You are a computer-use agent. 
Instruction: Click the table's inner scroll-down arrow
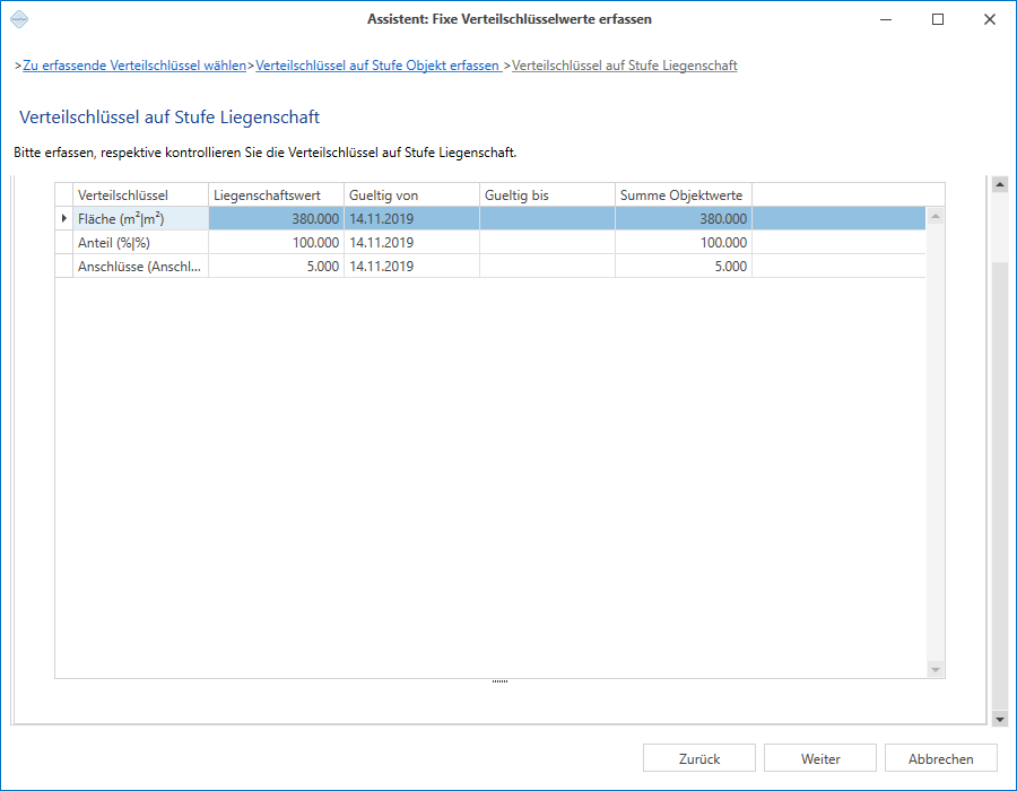coord(935,670)
